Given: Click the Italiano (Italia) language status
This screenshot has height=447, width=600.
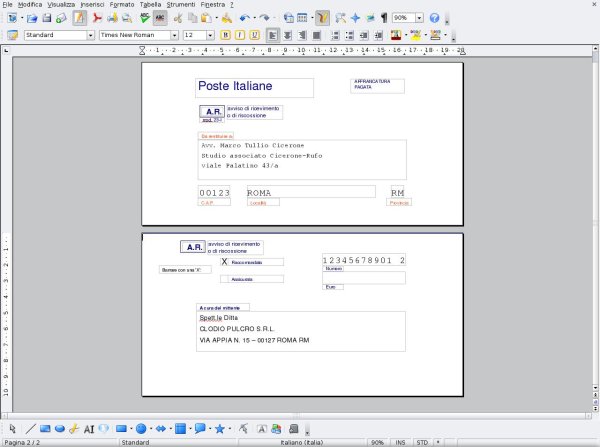Looking at the screenshot, I should coord(302,442).
